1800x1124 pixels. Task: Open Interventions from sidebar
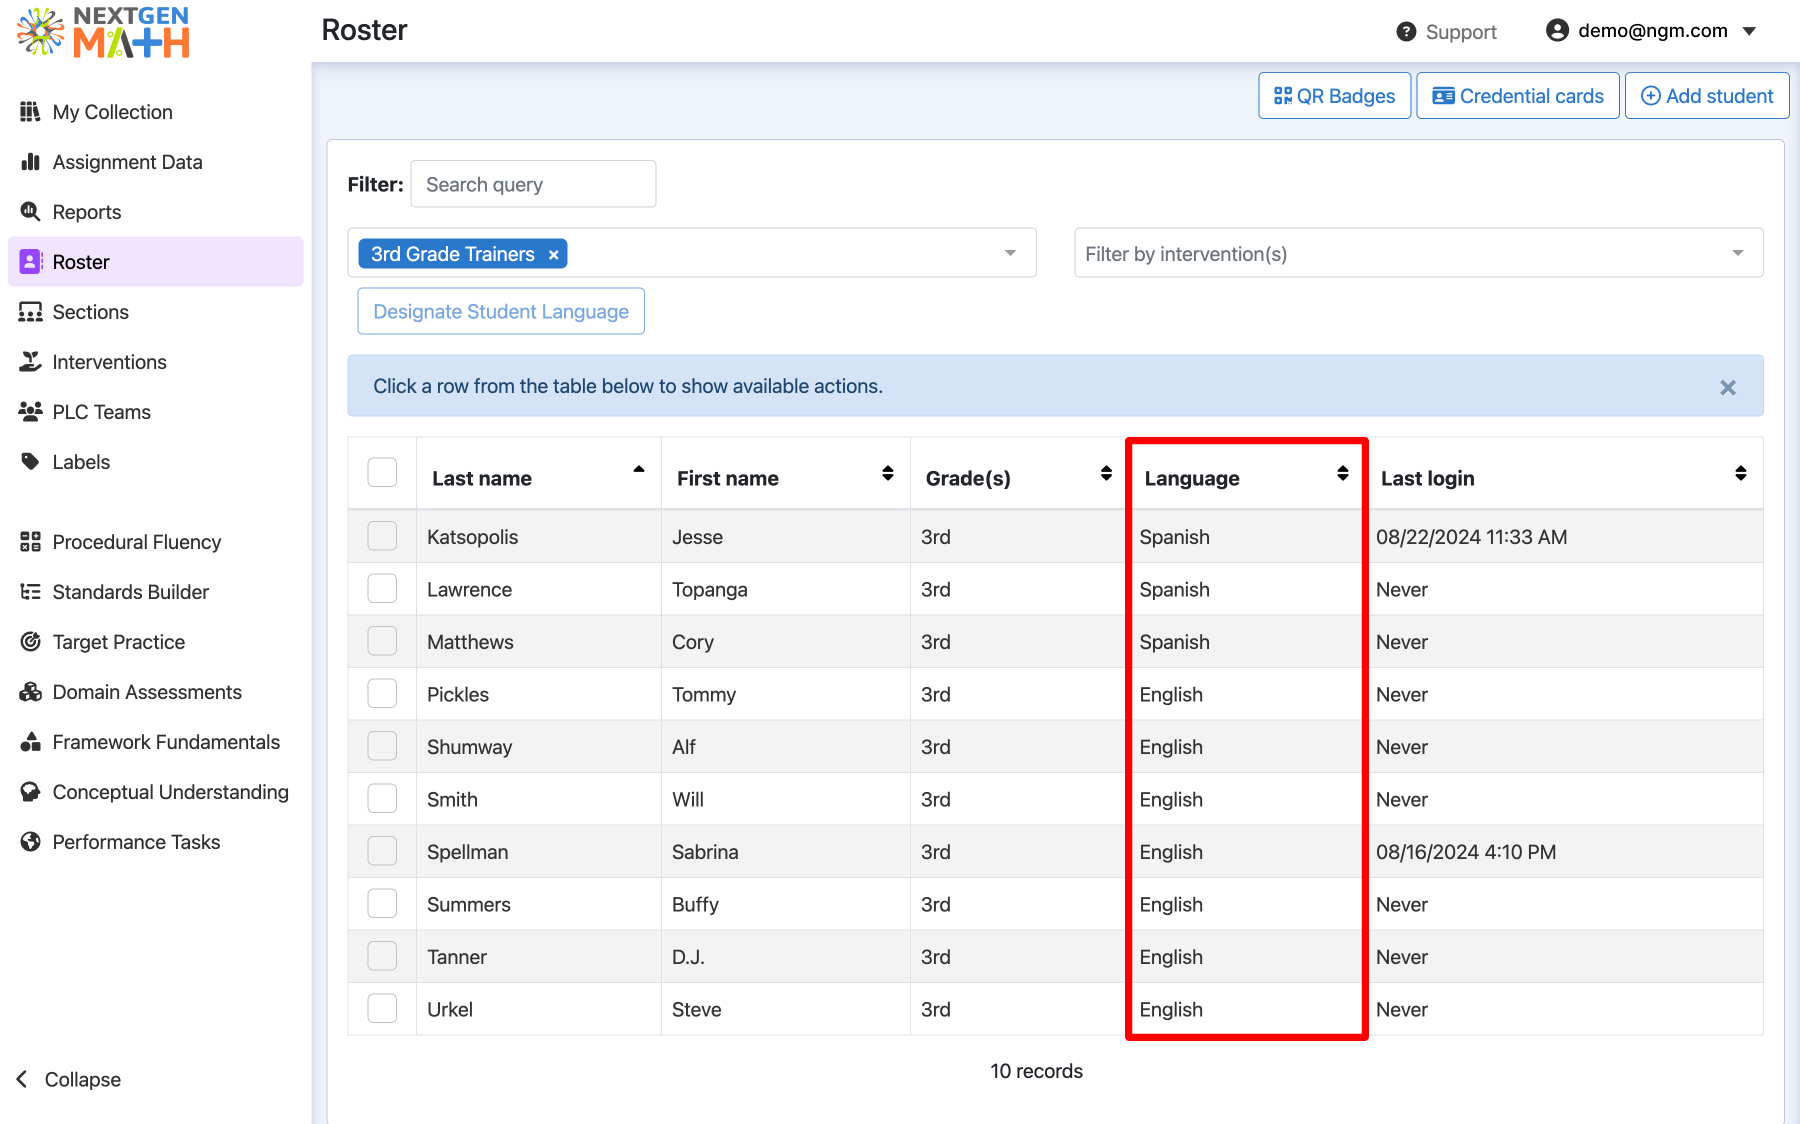(155, 362)
